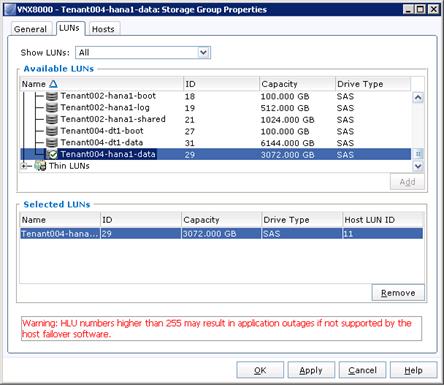444x387 pixels.
Task: Click Selected LUNs ID column header
Action: [141, 220]
